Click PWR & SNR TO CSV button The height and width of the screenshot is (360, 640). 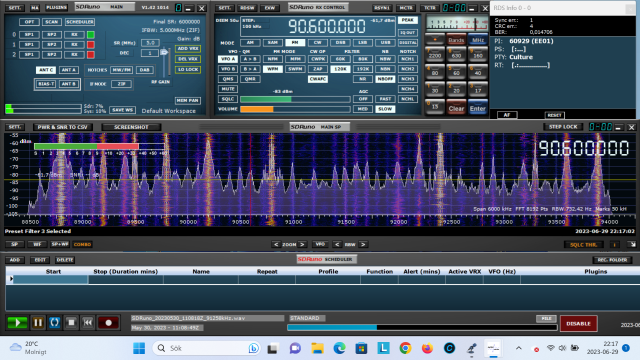62,127
